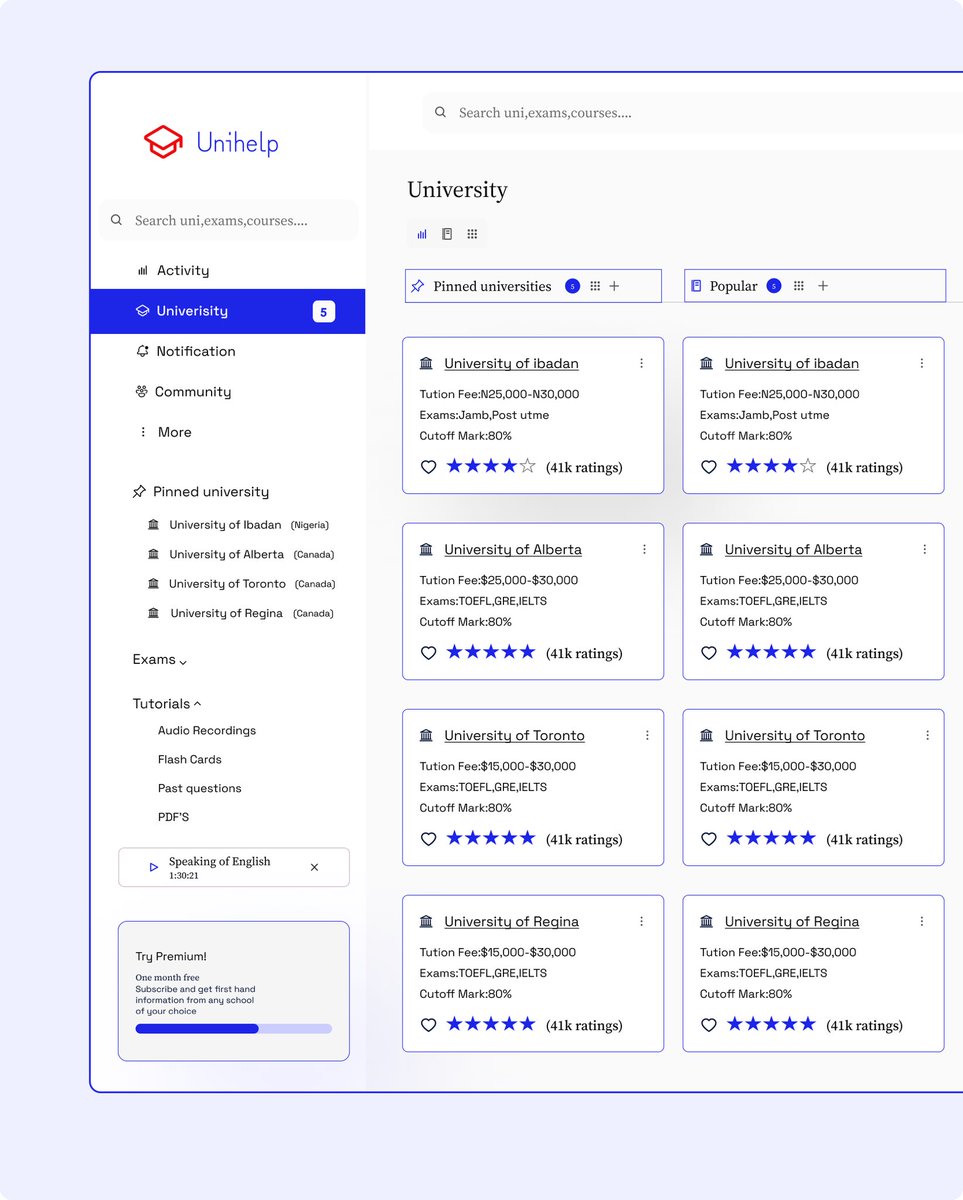This screenshot has width=963, height=1200.
Task: Open the three-dot menu on University of Toronto card
Action: point(646,735)
